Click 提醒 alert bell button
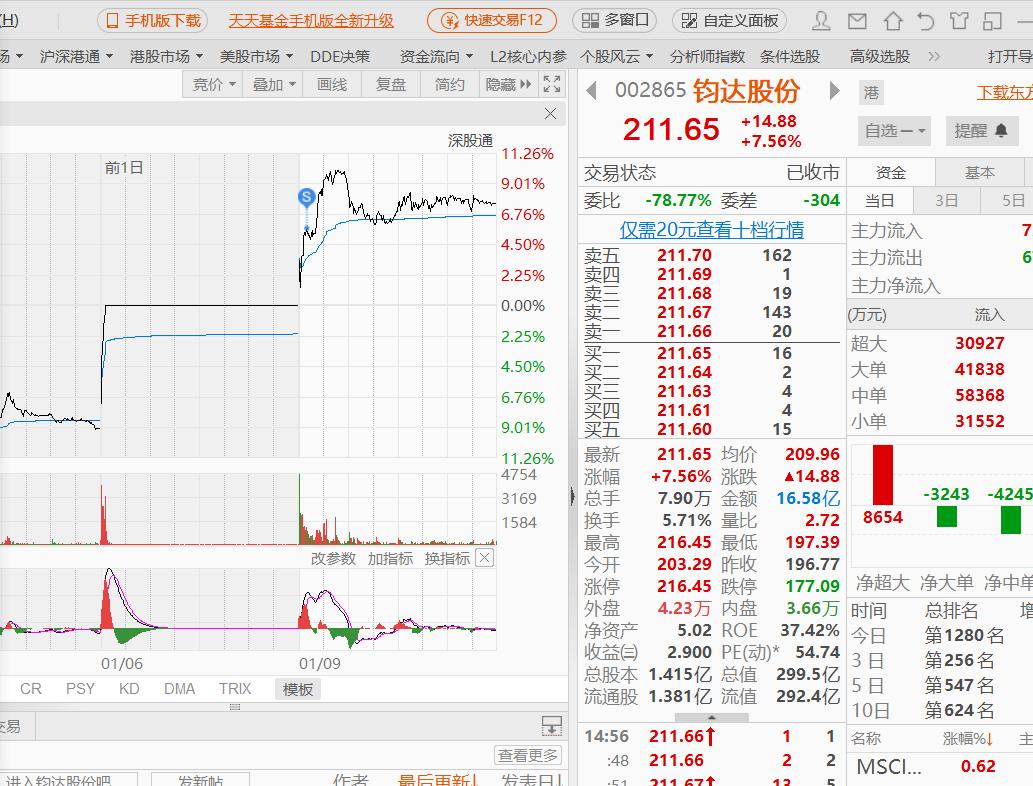Image resolution: width=1033 pixels, height=786 pixels. (982, 131)
